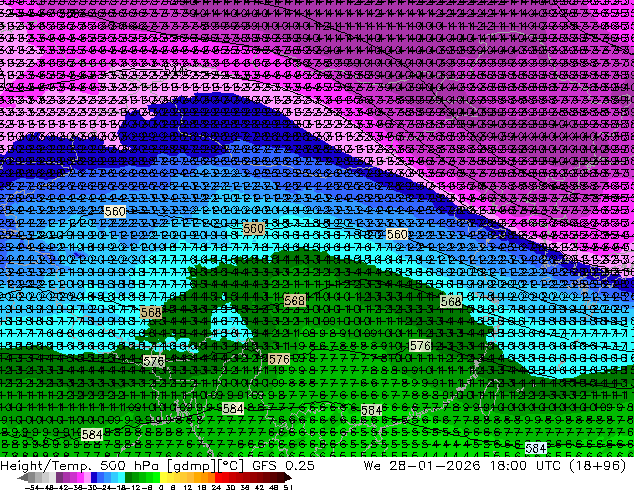Click the rightmost 576 contour label
Screen dimensions: 634x490
click(420, 346)
